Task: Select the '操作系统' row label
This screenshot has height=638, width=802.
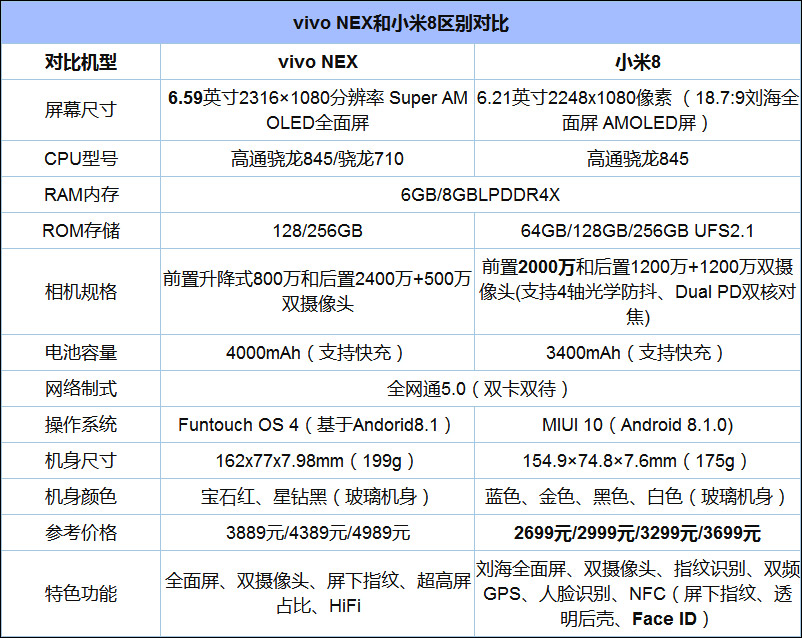Action: pyautogui.click(x=81, y=425)
